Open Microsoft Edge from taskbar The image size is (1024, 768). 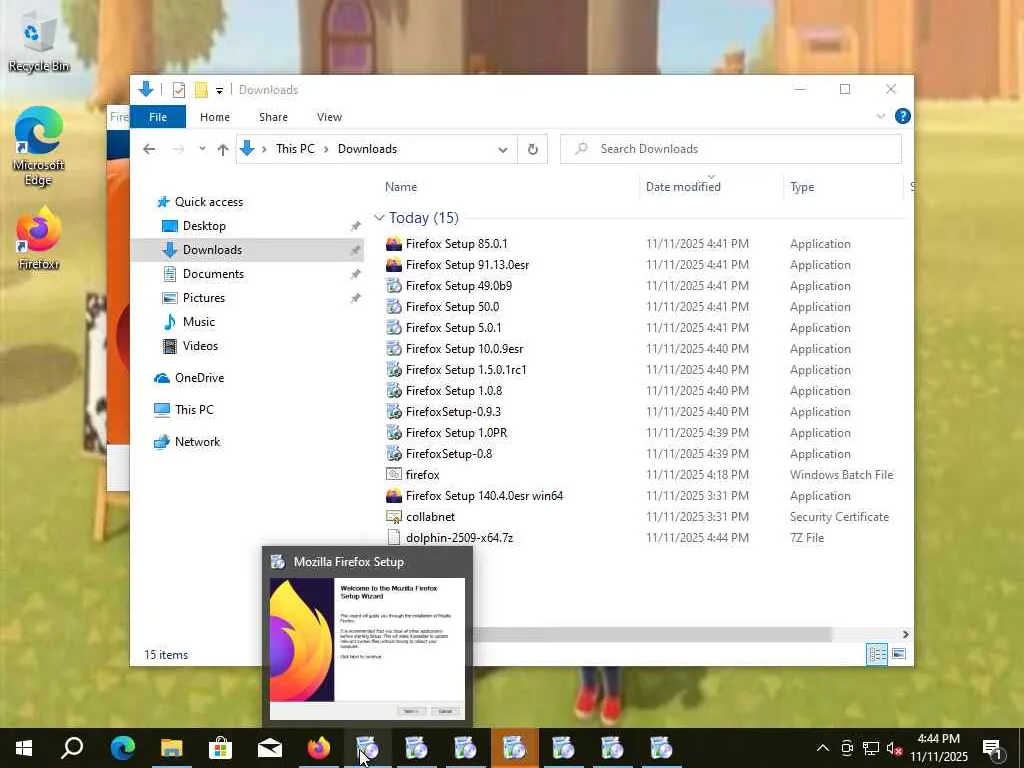click(122, 748)
